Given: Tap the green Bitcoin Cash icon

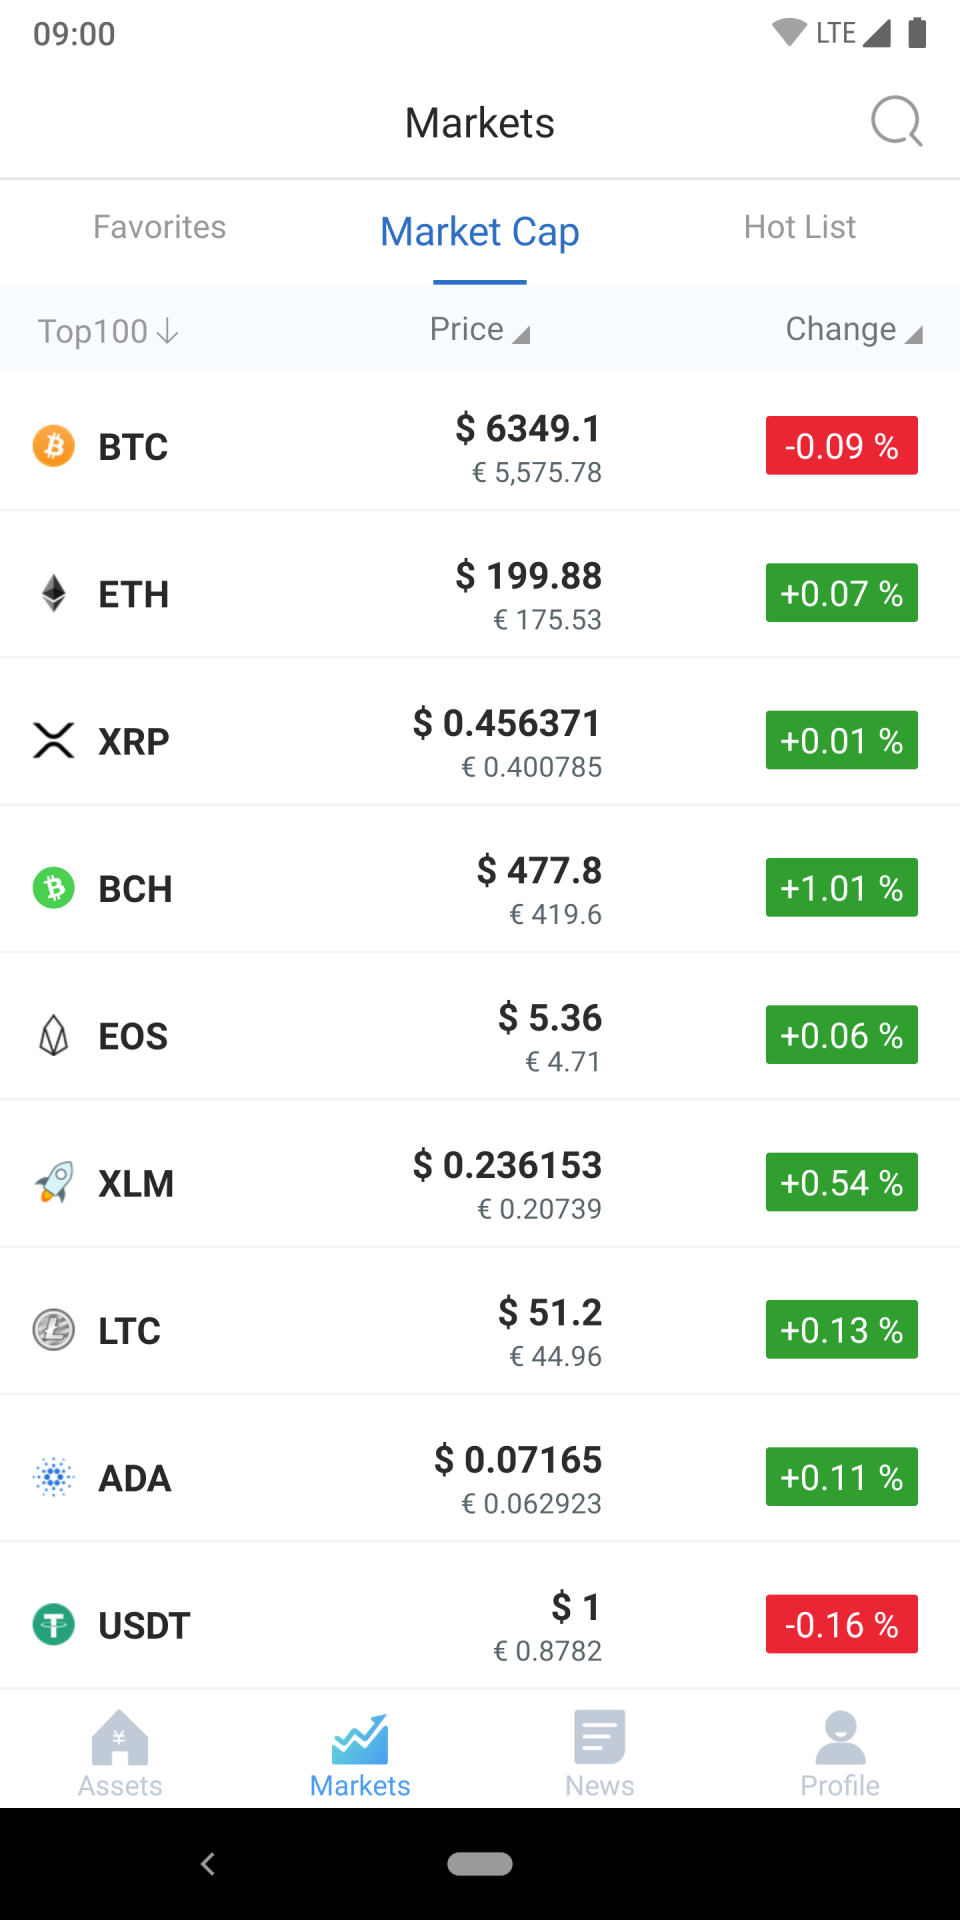Looking at the screenshot, I should pos(54,888).
